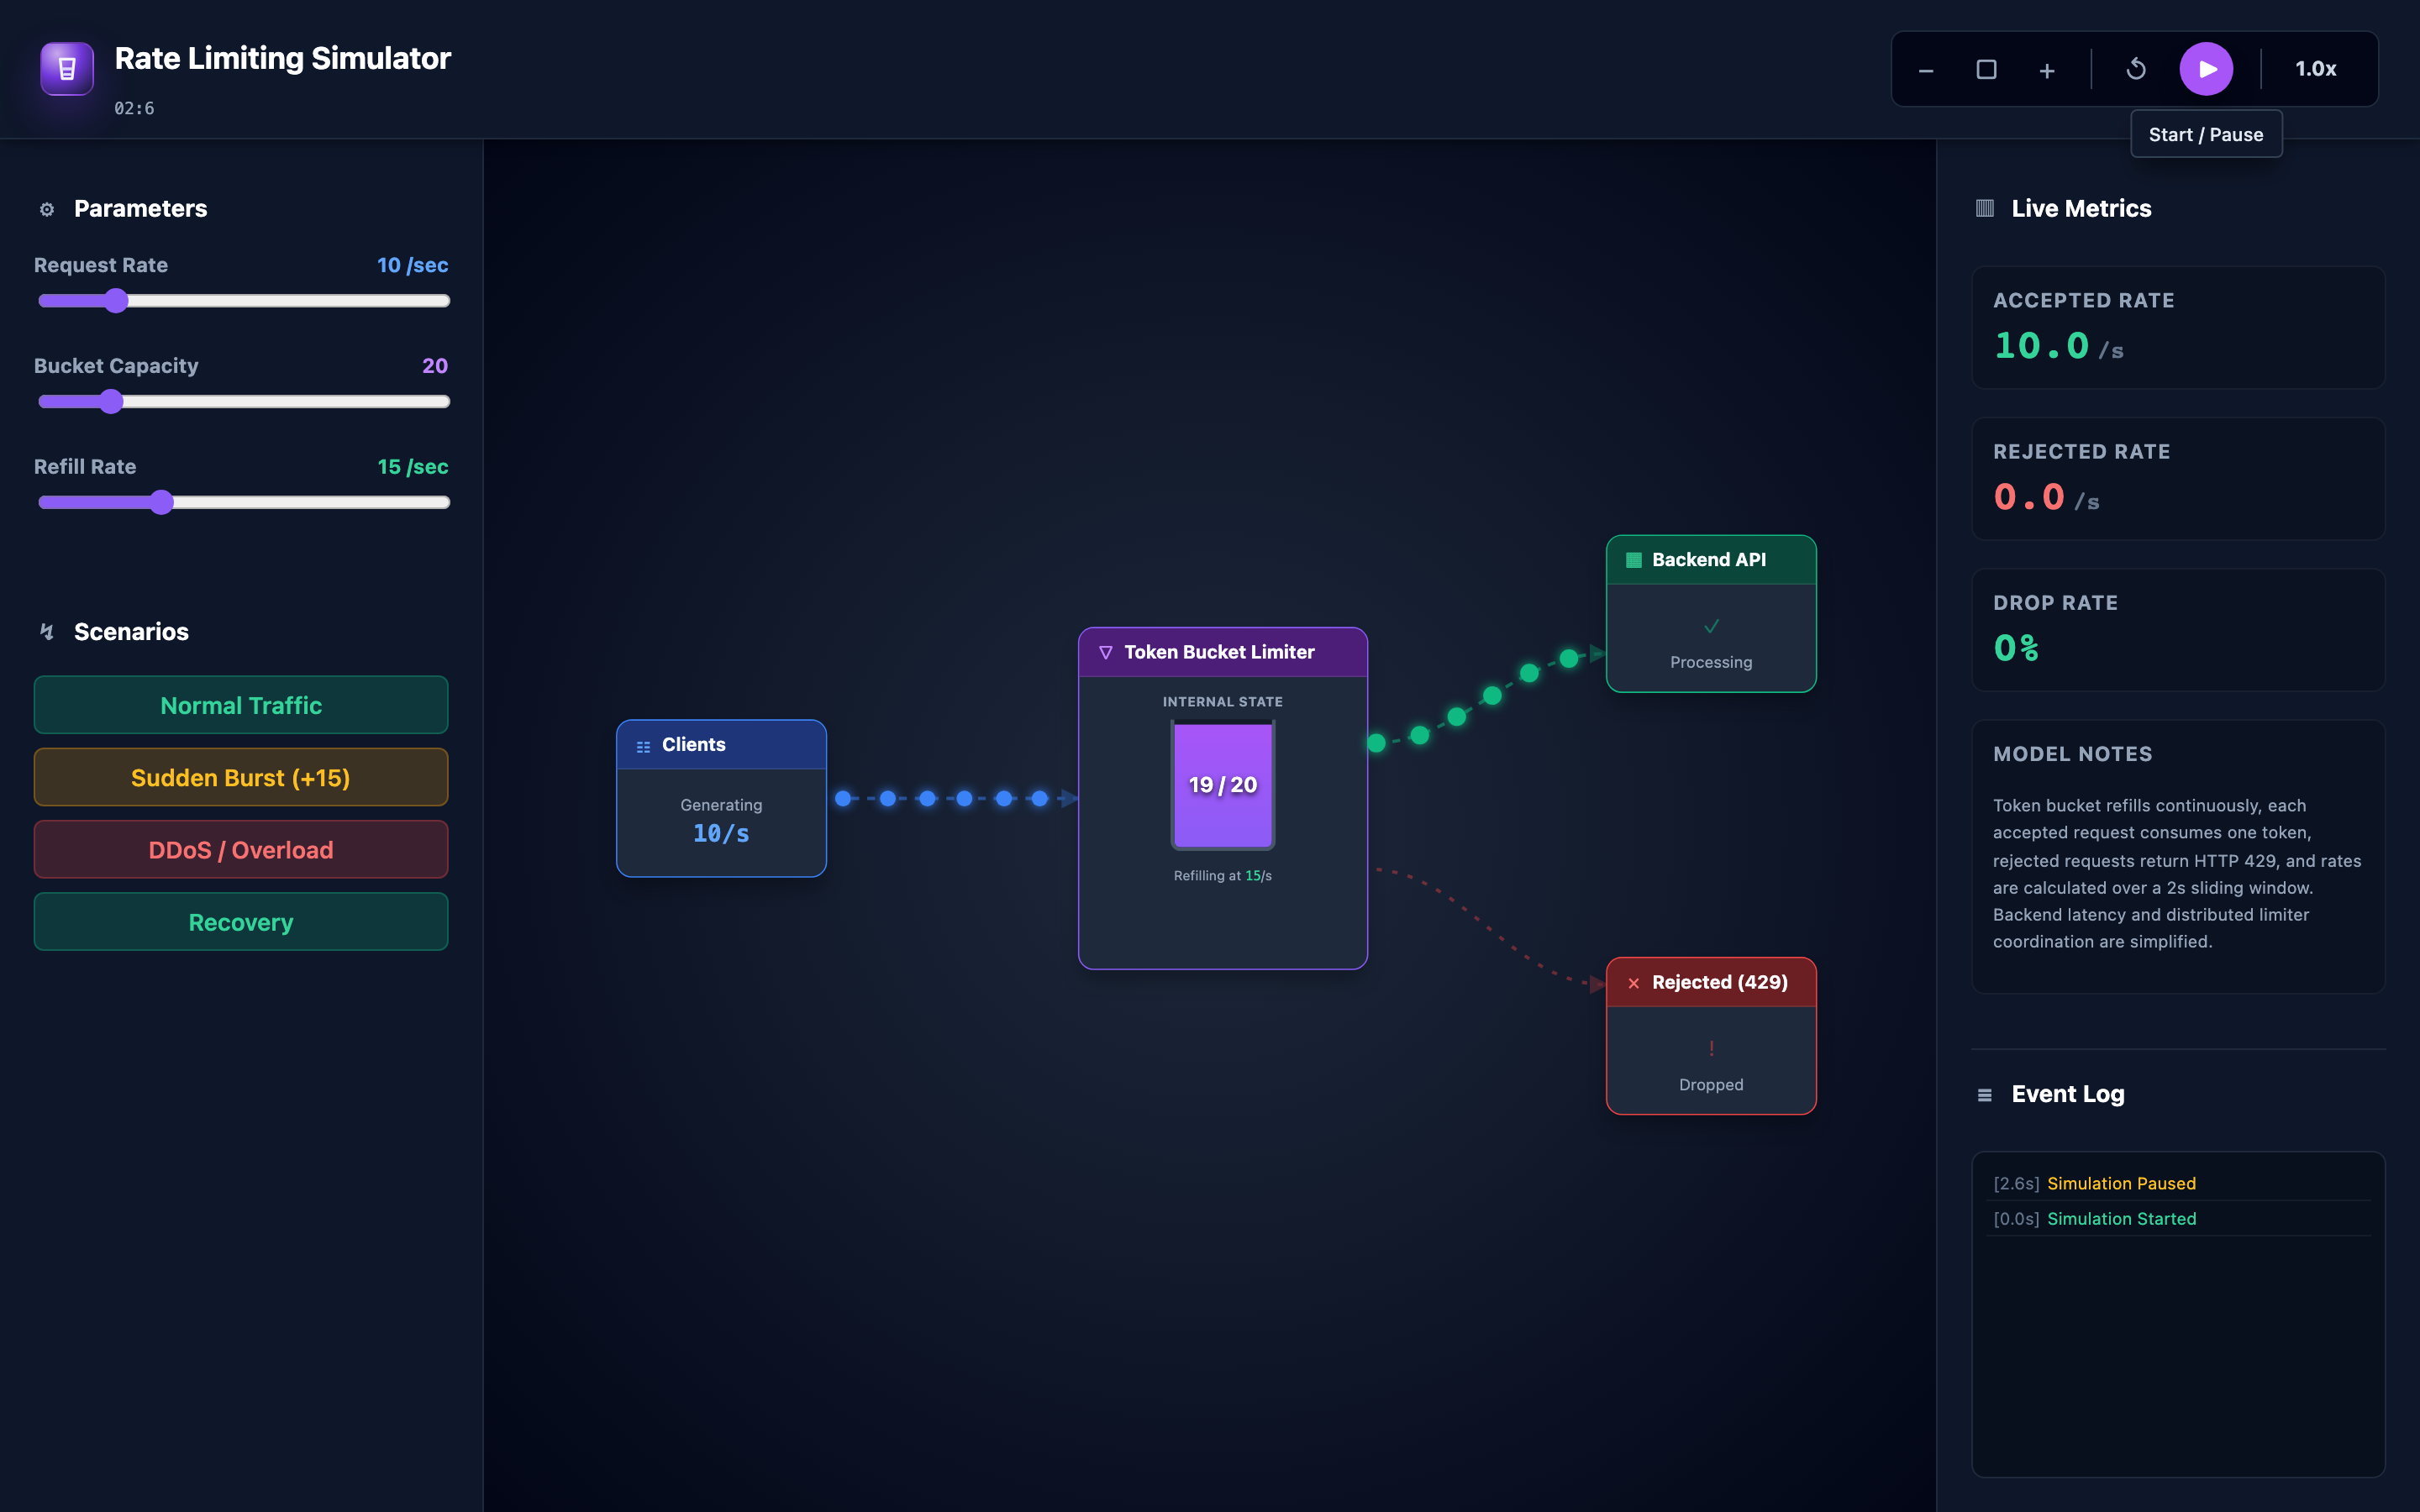Apply the Recovery scenario

pyautogui.click(x=241, y=922)
